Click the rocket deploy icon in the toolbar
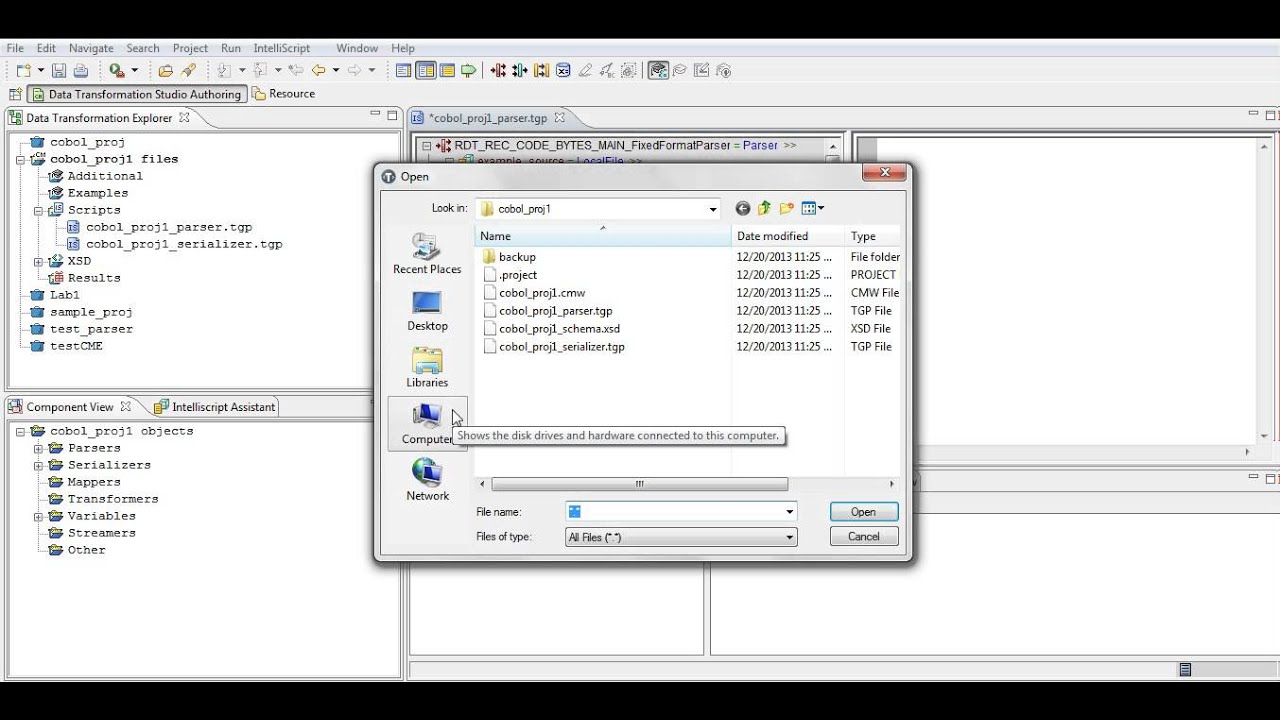The height and width of the screenshot is (720, 1280). [x=188, y=70]
